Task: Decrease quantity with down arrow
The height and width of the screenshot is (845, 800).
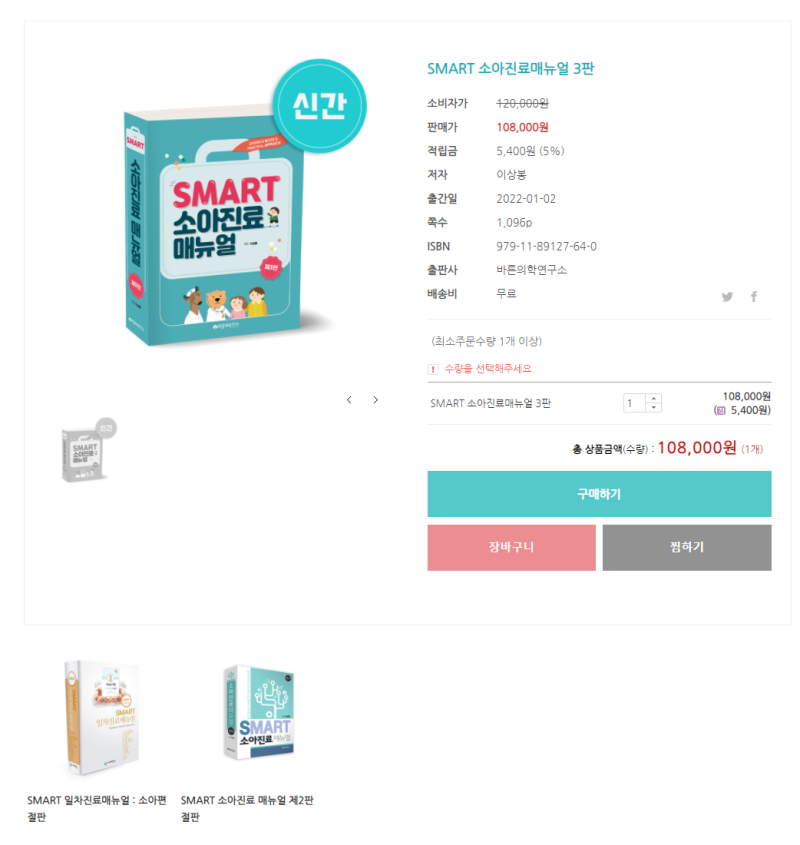Action: point(653,407)
